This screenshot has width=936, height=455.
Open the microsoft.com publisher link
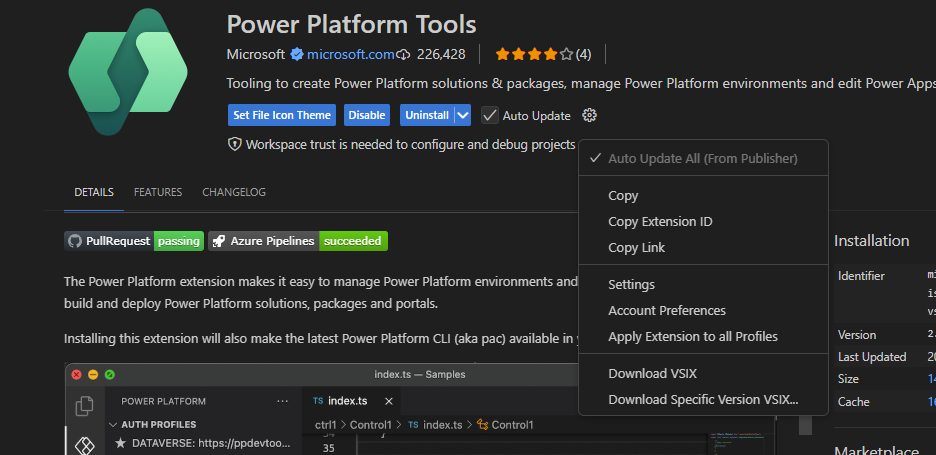350,55
